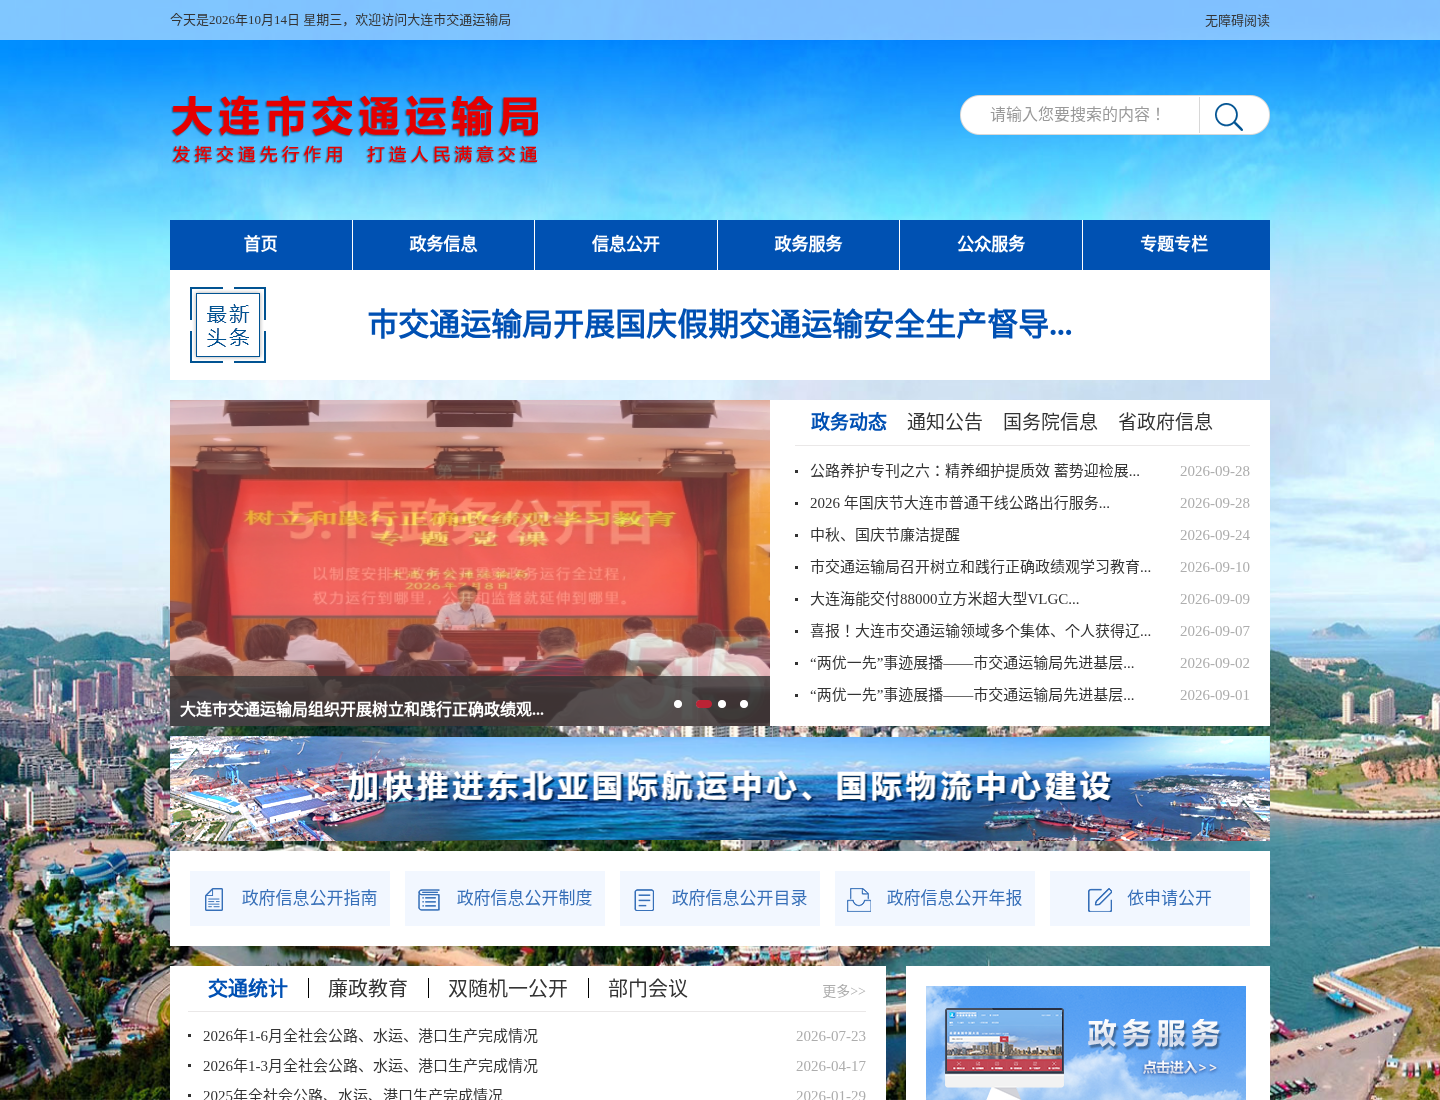Viewport: 1440px width, 1100px height.
Task: Open 2026年1-3月全社会公路、水运、港口生产完成情况
Action: coord(370,1066)
